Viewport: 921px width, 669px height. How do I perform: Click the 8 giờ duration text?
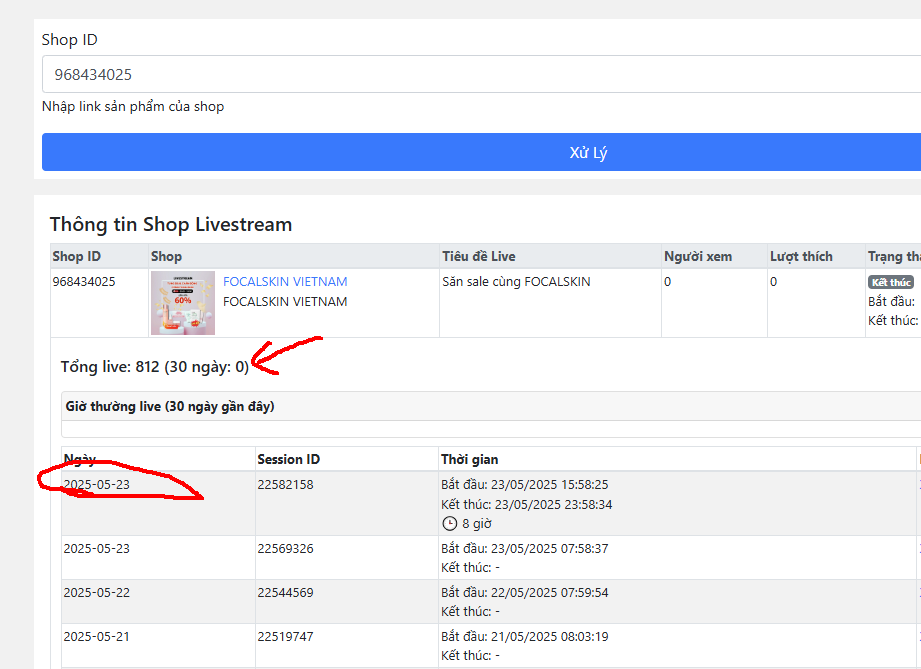pos(476,523)
